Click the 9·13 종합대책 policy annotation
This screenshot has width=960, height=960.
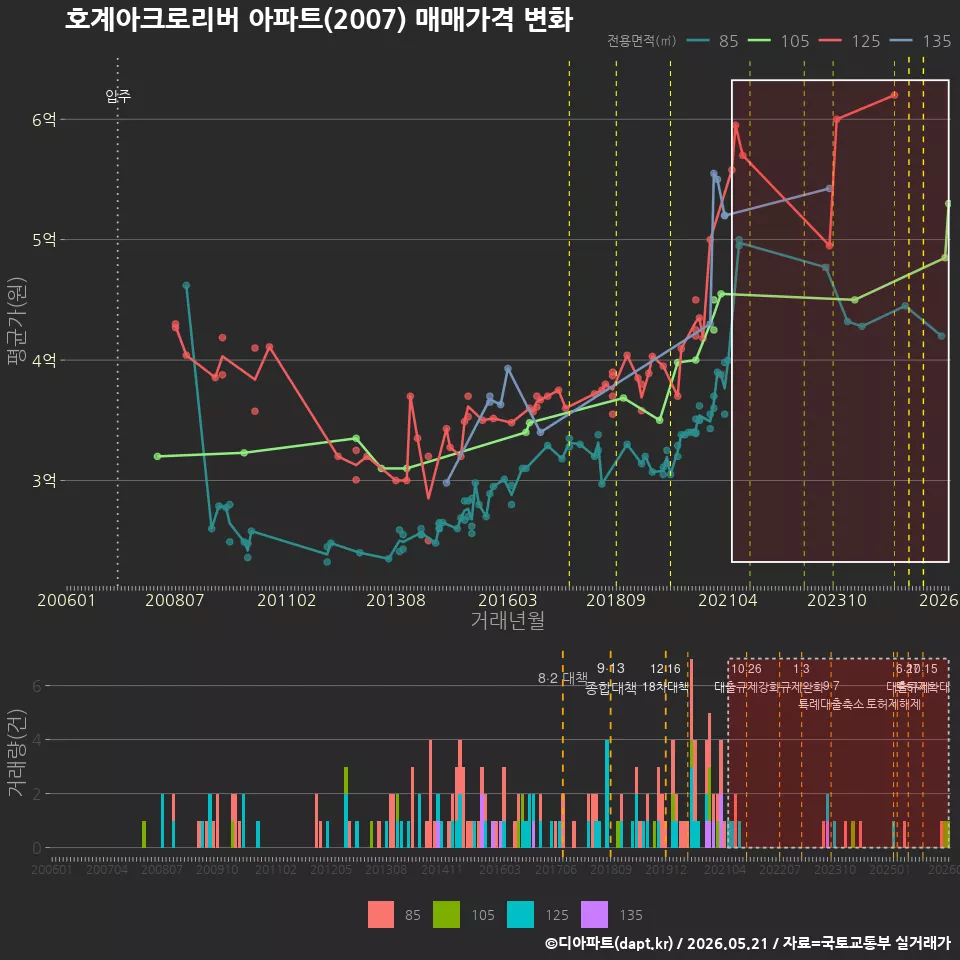611,678
